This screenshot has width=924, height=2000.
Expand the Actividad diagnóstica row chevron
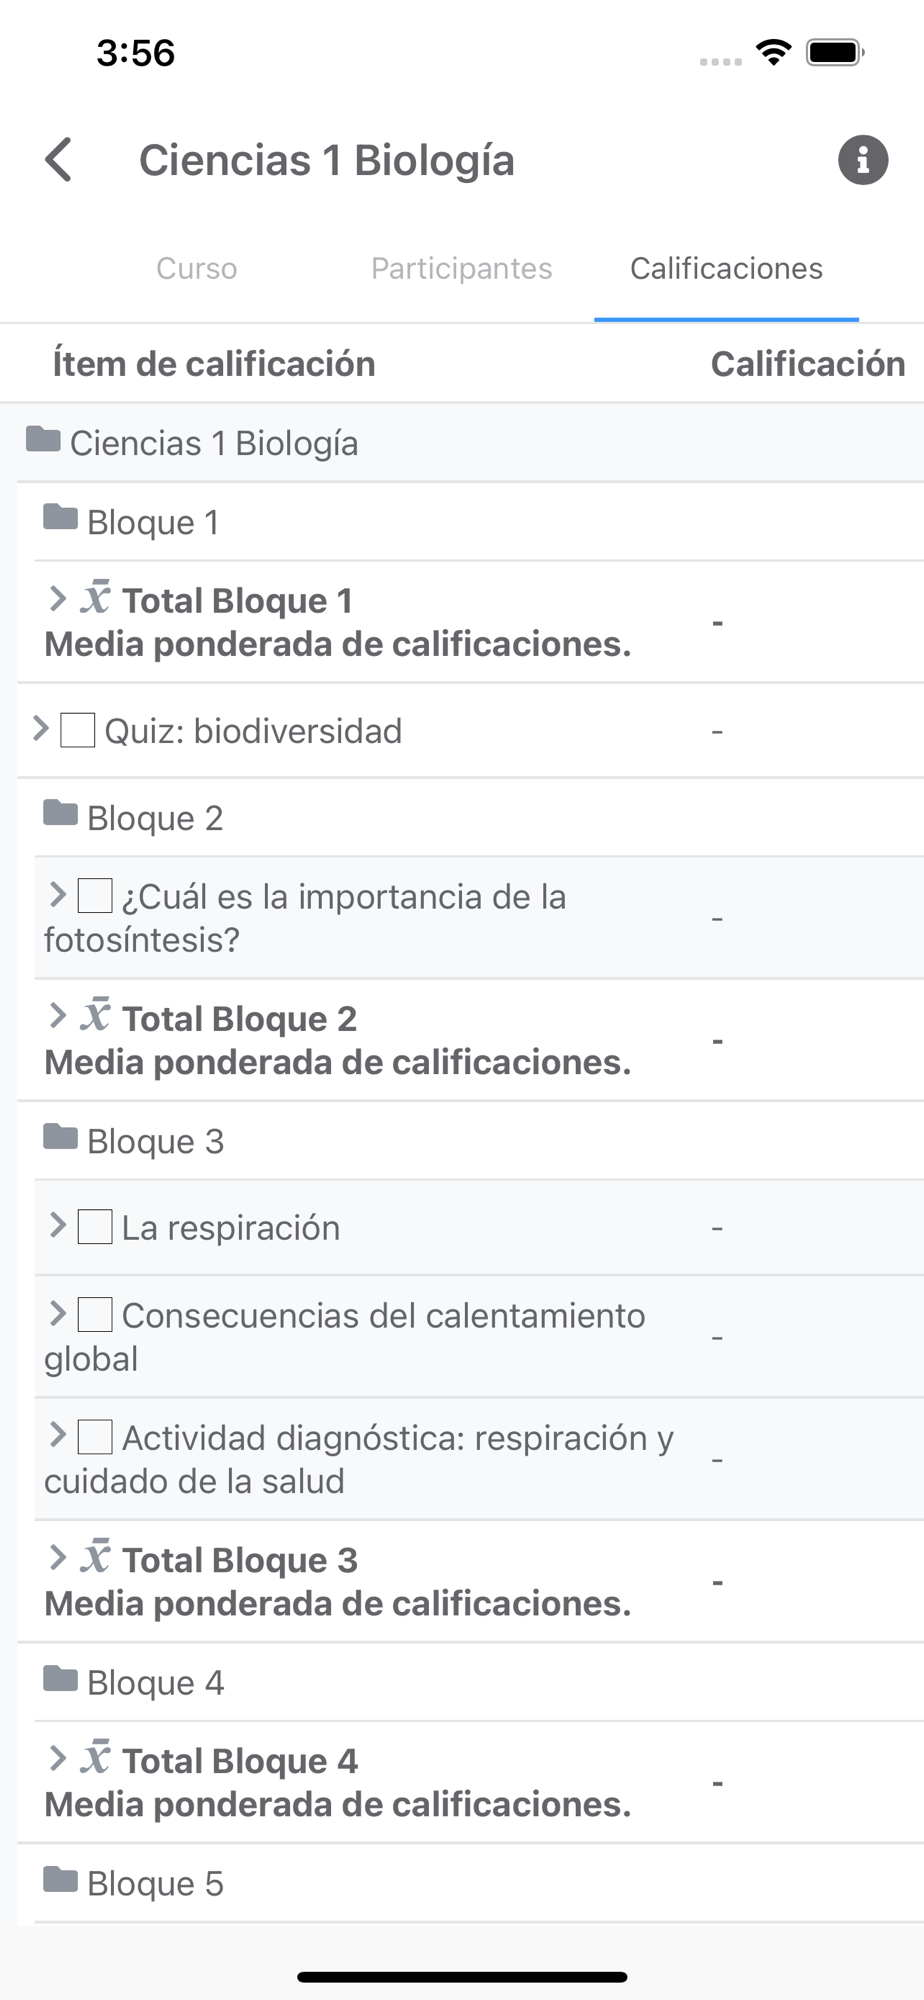point(57,1435)
